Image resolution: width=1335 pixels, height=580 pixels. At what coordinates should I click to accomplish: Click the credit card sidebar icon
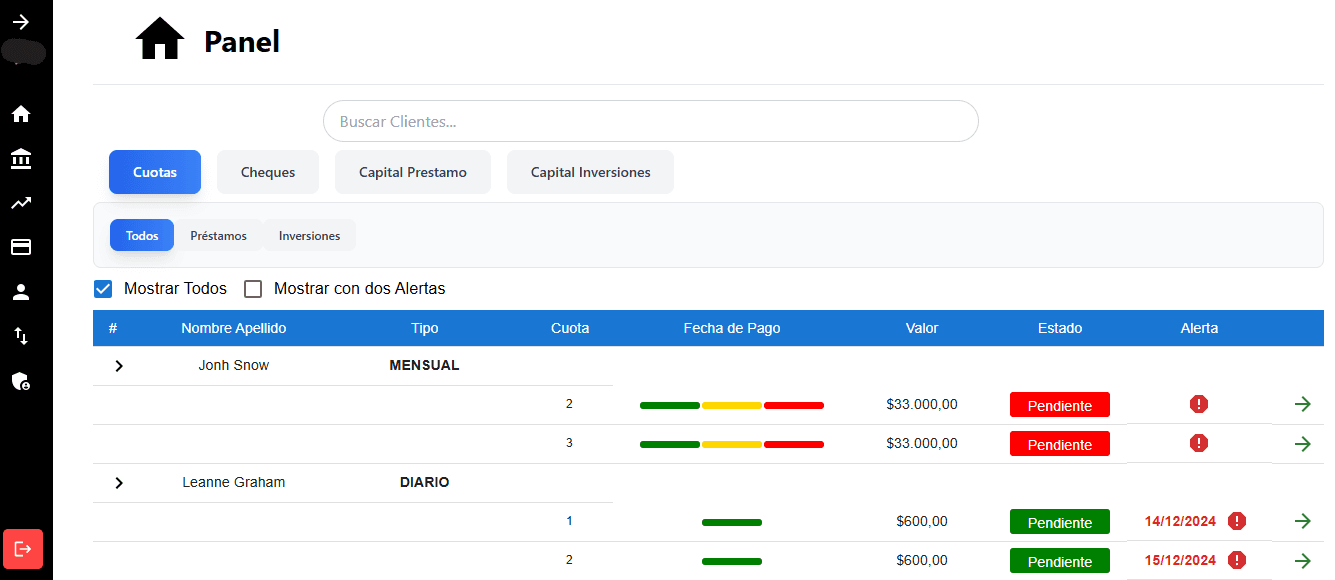click(x=21, y=247)
